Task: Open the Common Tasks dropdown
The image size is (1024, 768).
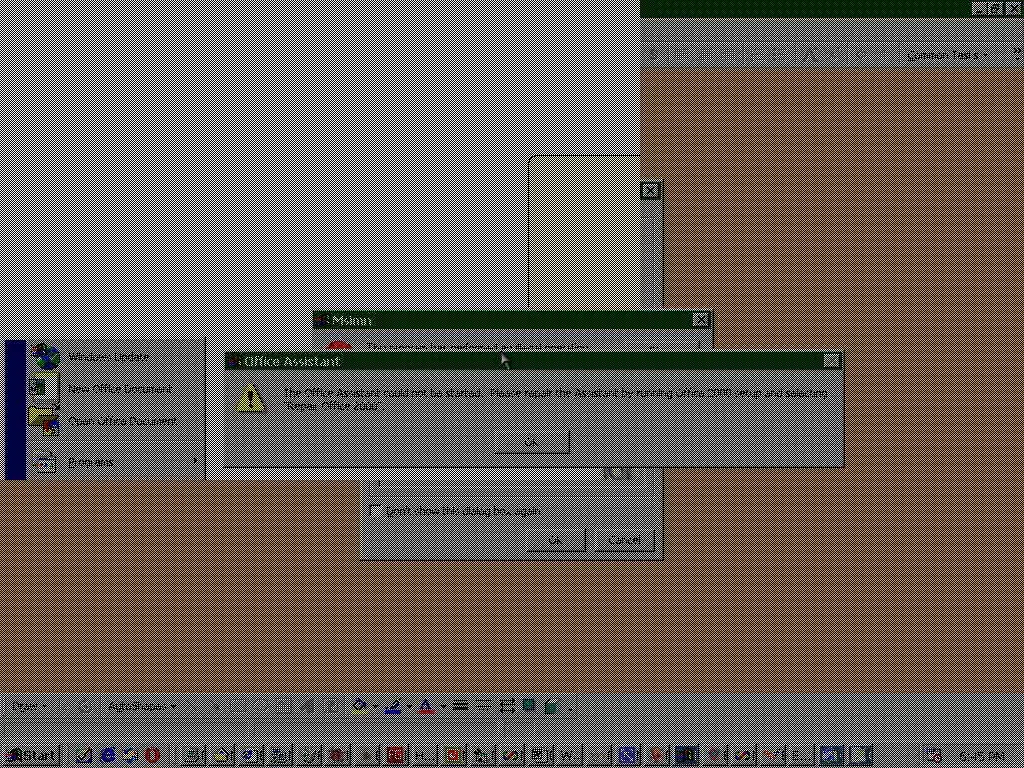Action: [x=947, y=55]
